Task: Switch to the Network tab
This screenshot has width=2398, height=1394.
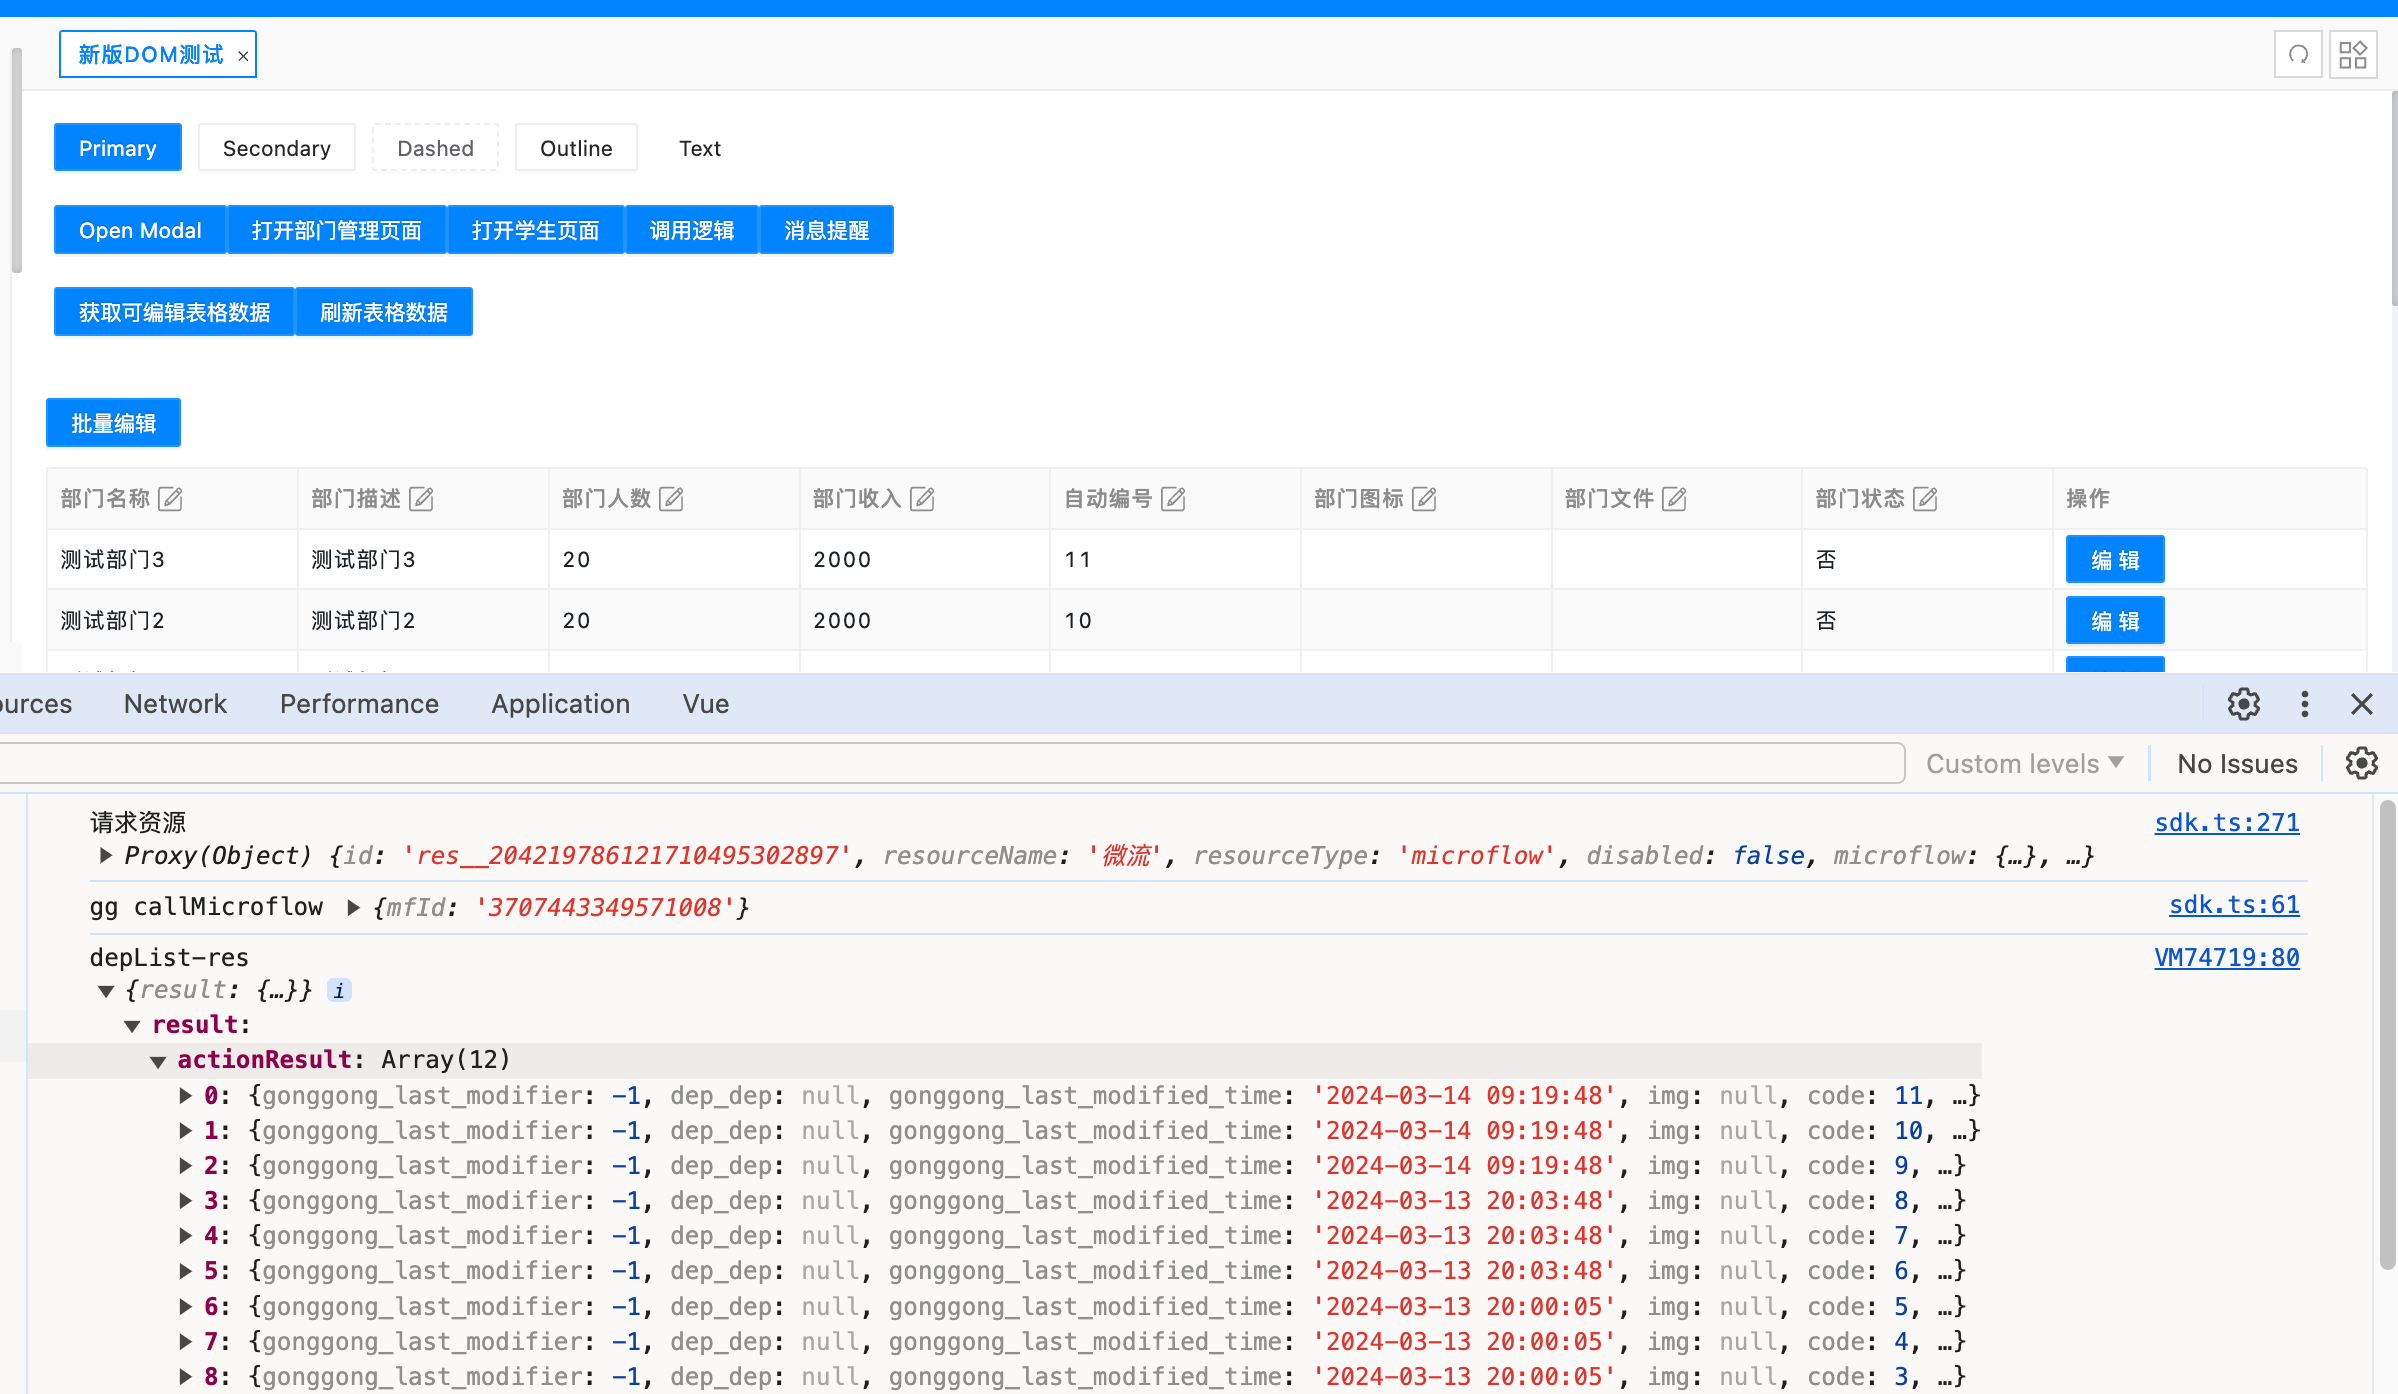Action: point(175,704)
